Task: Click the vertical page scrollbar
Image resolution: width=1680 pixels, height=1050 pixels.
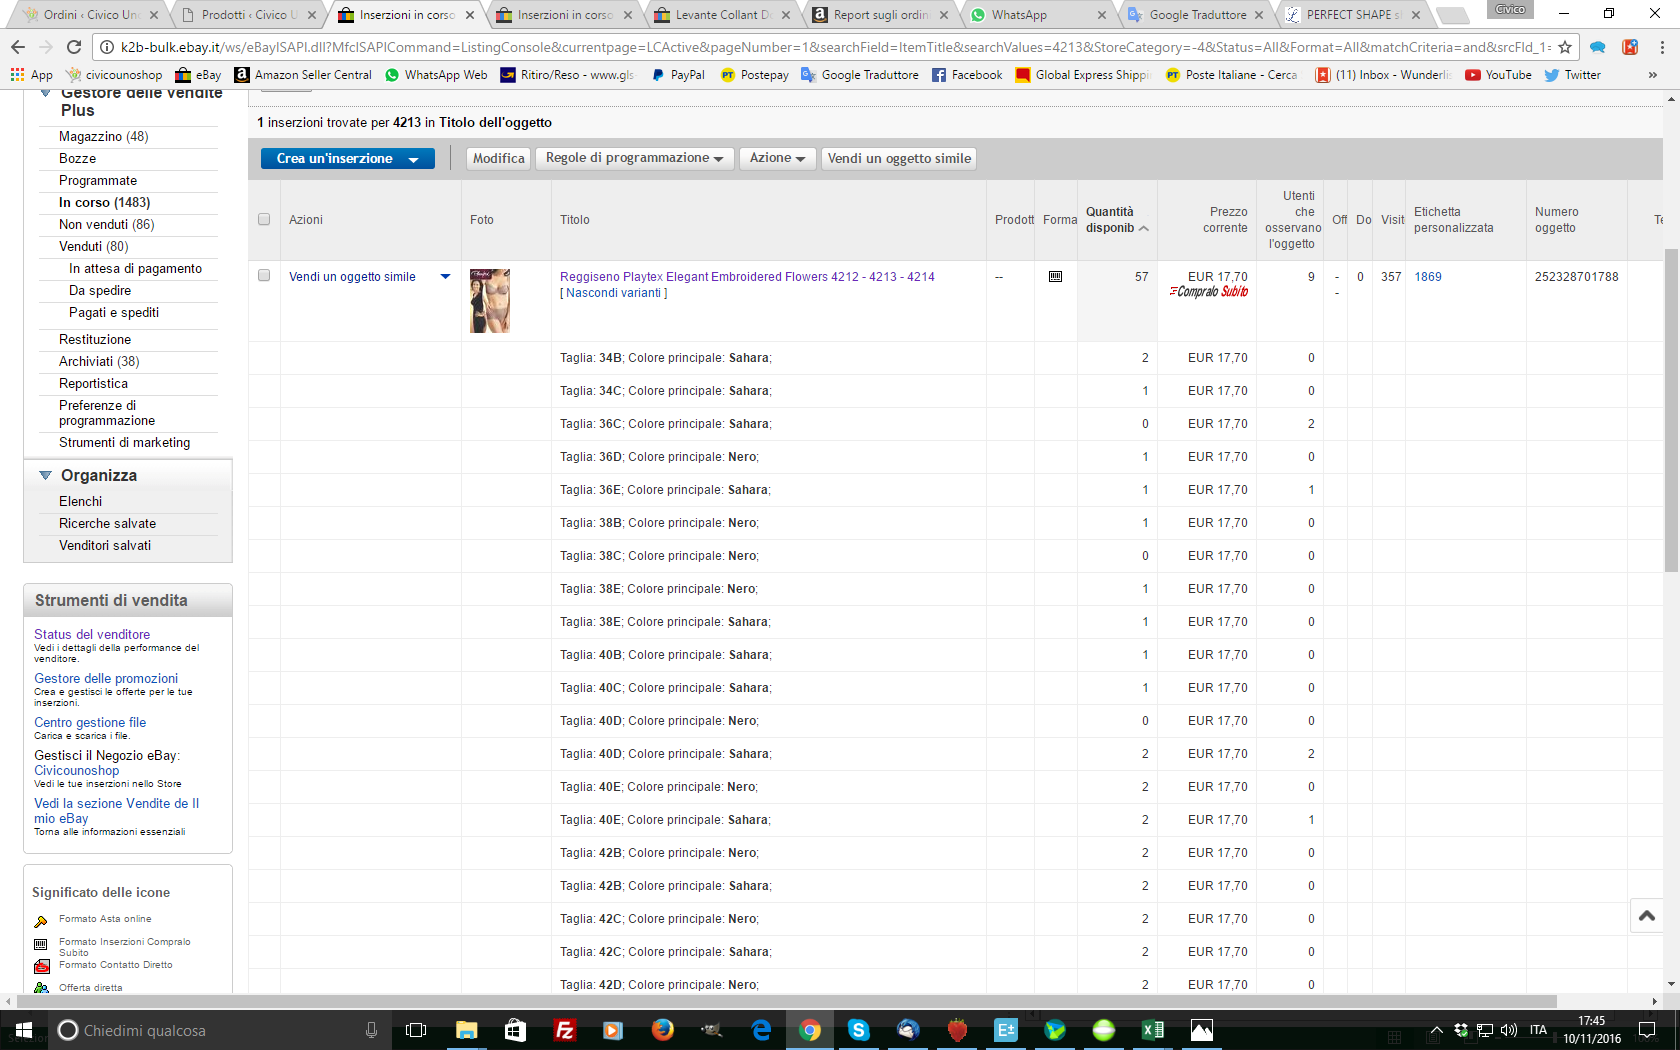Action: (x=1671, y=410)
